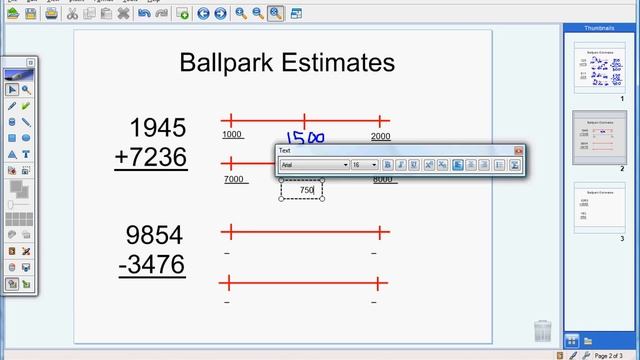Click the Copy icon in toolbar
The image size is (640, 360).
[x=89, y=13]
